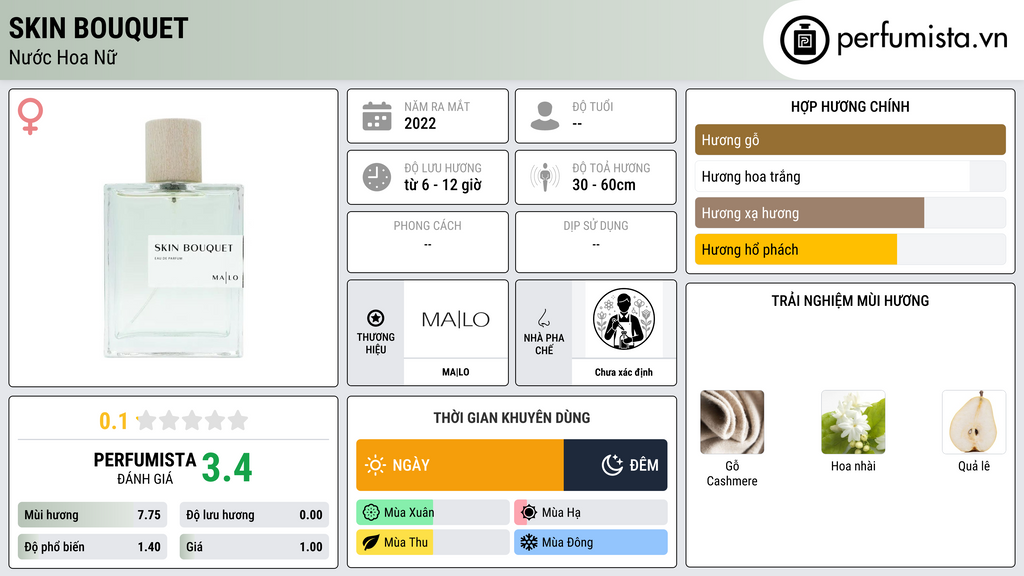Click the perfumista.vn bottle logo icon
This screenshot has width=1024, height=576.
[804, 40]
